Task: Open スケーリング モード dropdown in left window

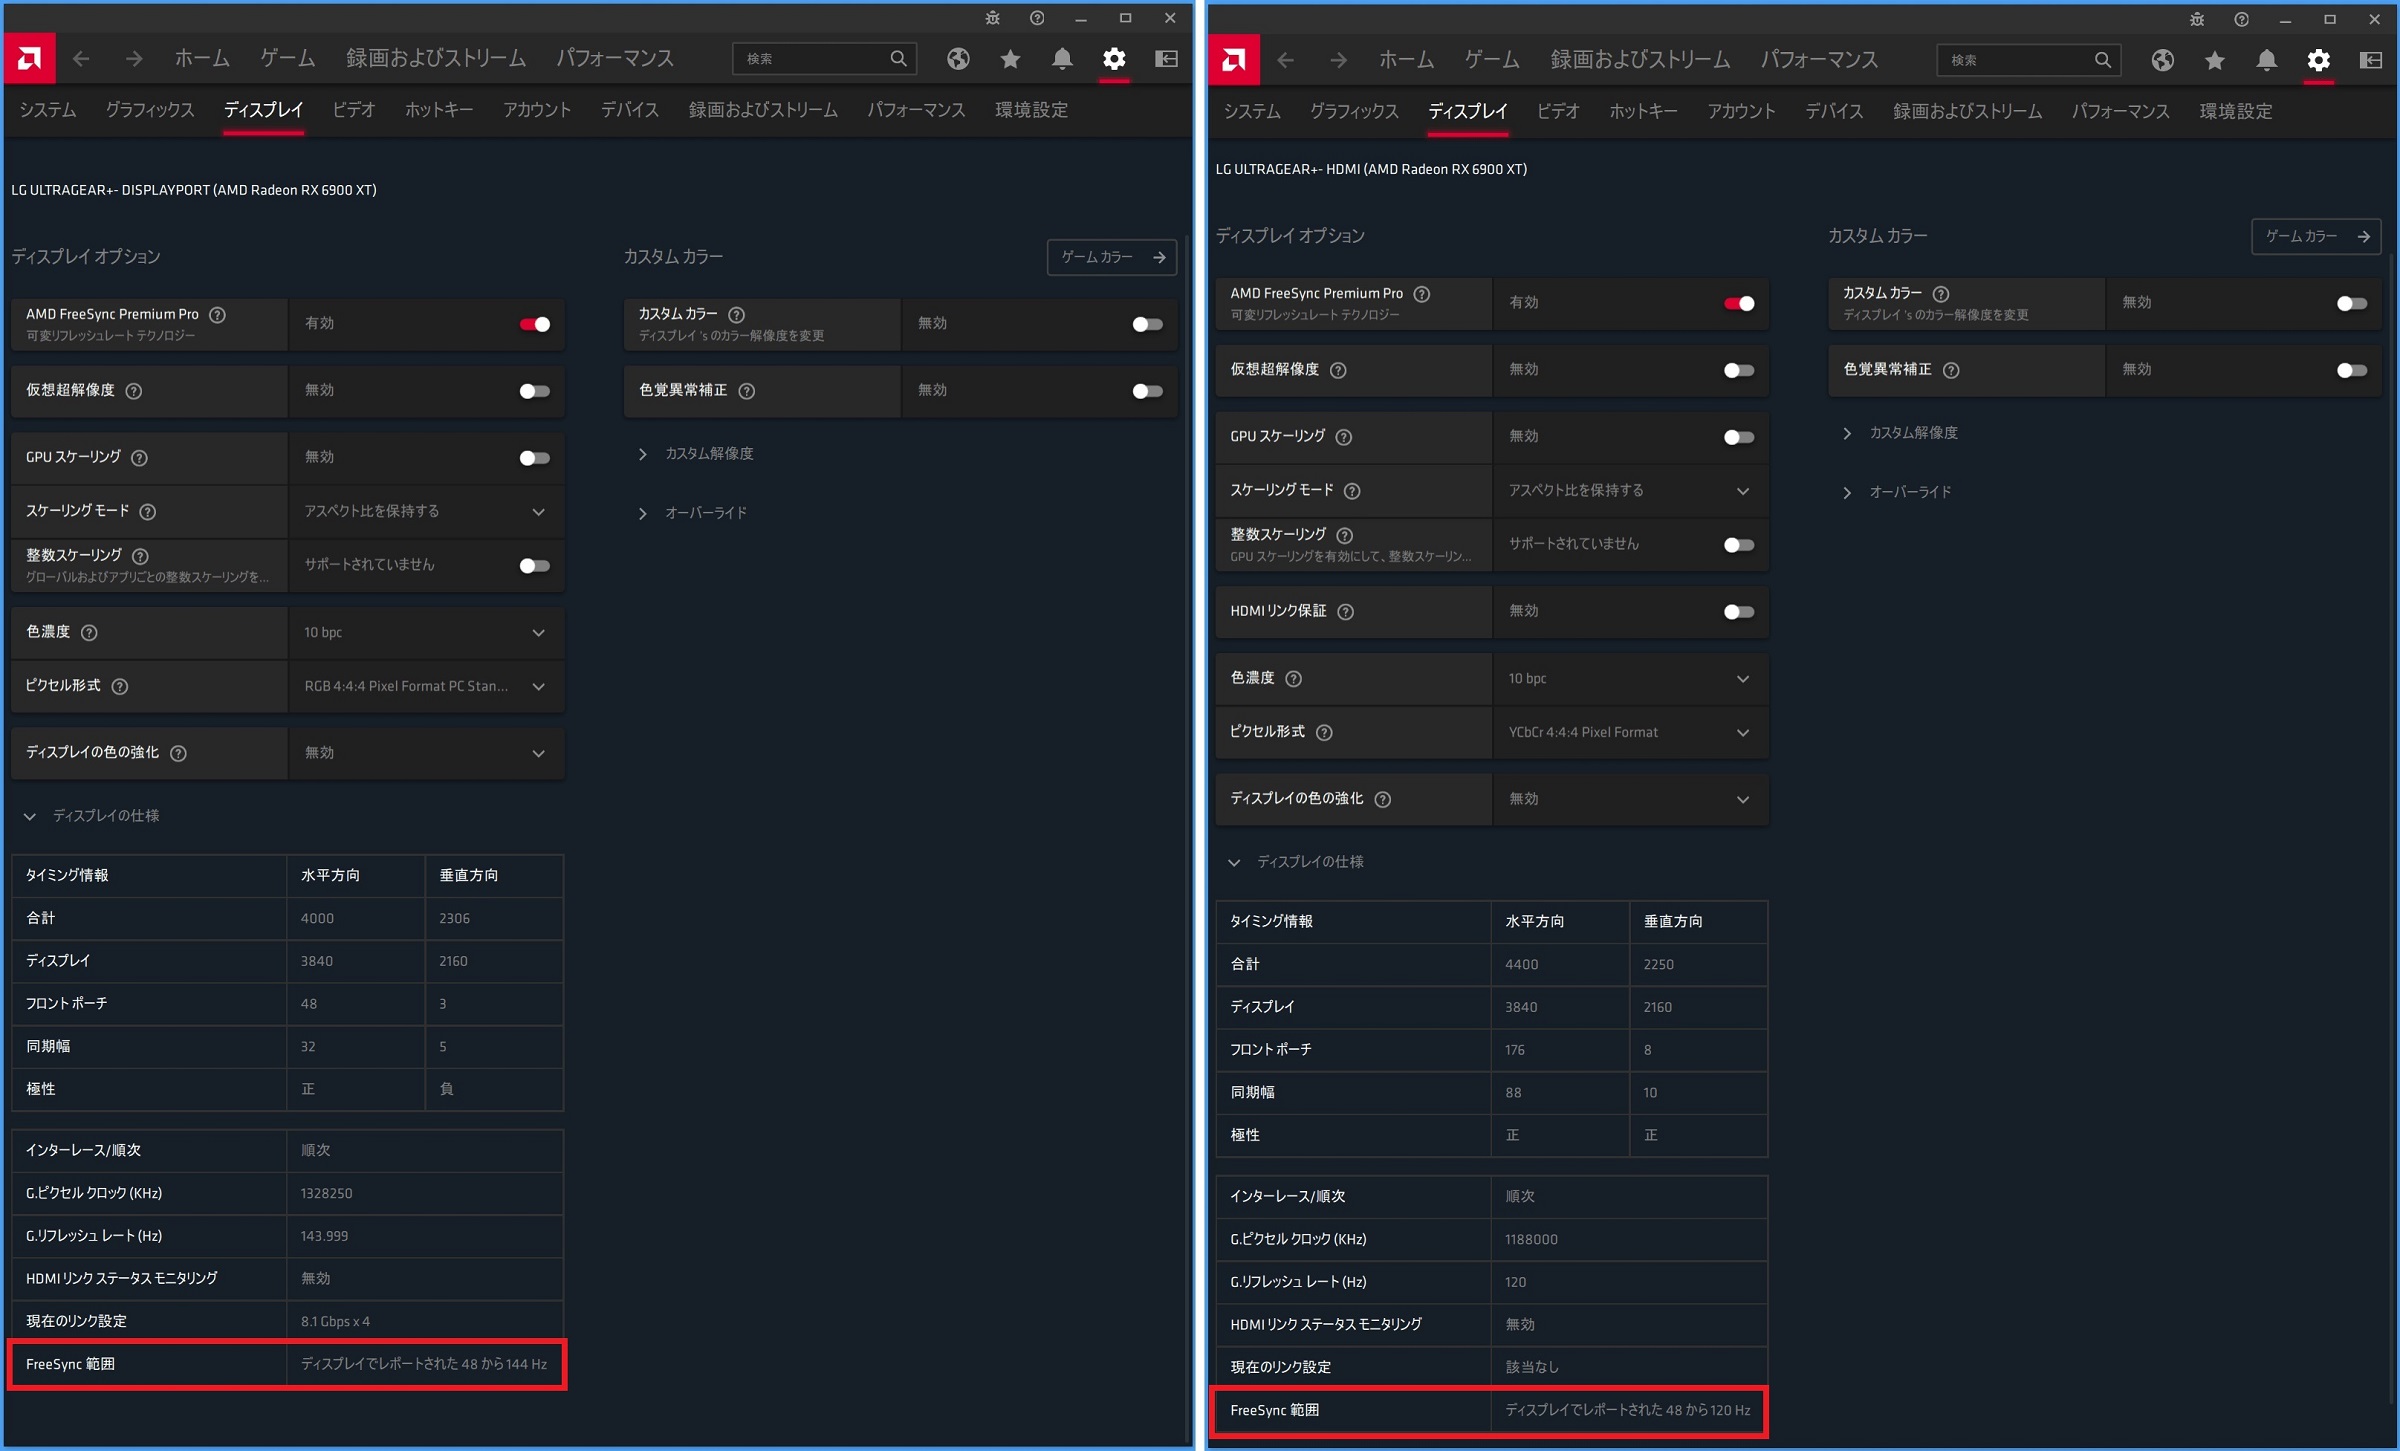Action: 426,512
